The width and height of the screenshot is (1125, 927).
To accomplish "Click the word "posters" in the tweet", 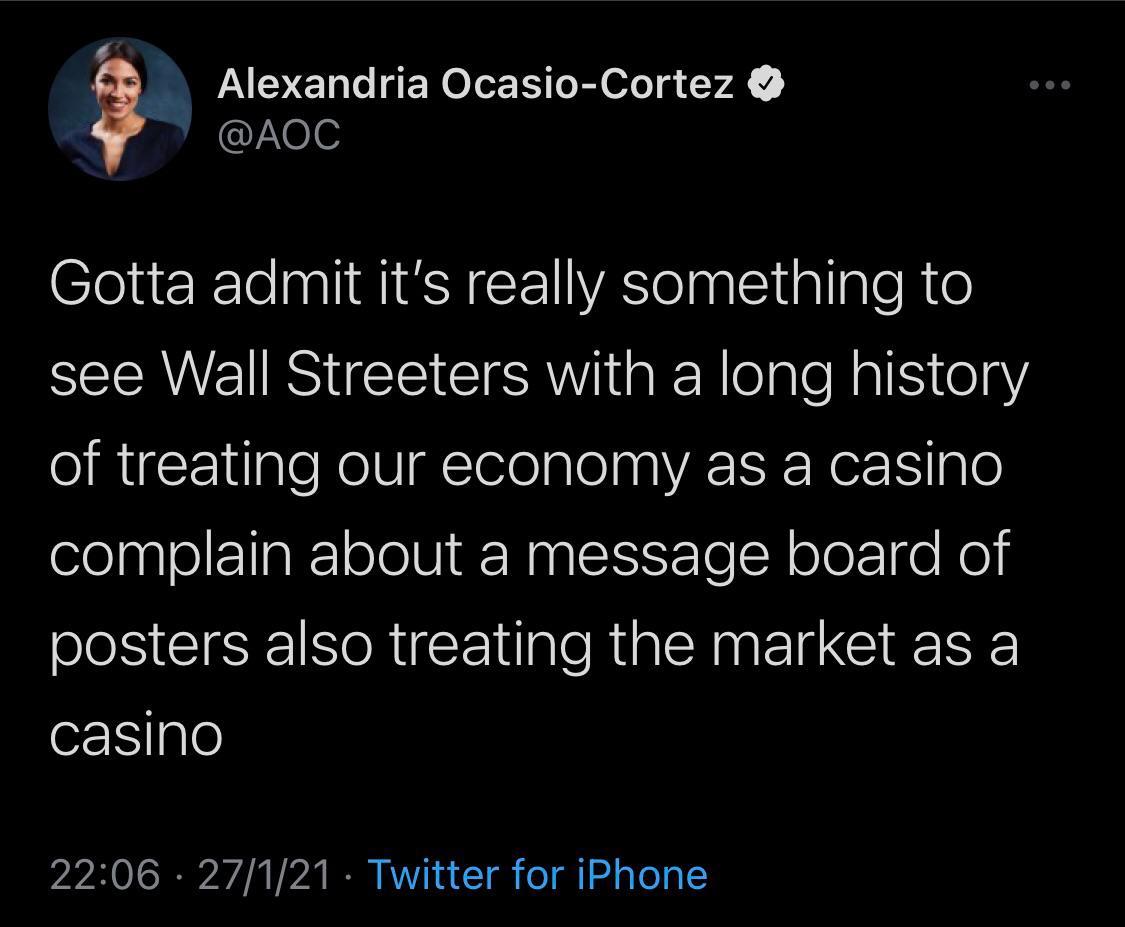I will (x=149, y=645).
